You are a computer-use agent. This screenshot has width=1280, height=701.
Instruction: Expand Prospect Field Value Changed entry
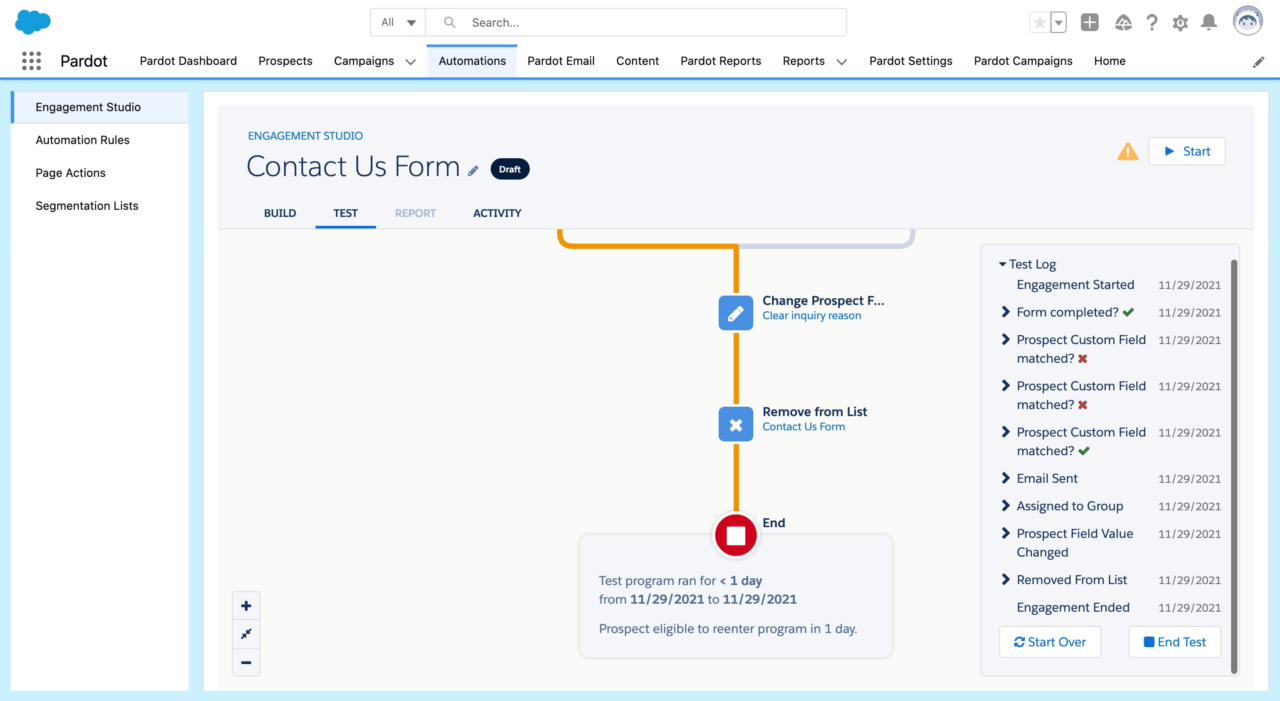1006,533
